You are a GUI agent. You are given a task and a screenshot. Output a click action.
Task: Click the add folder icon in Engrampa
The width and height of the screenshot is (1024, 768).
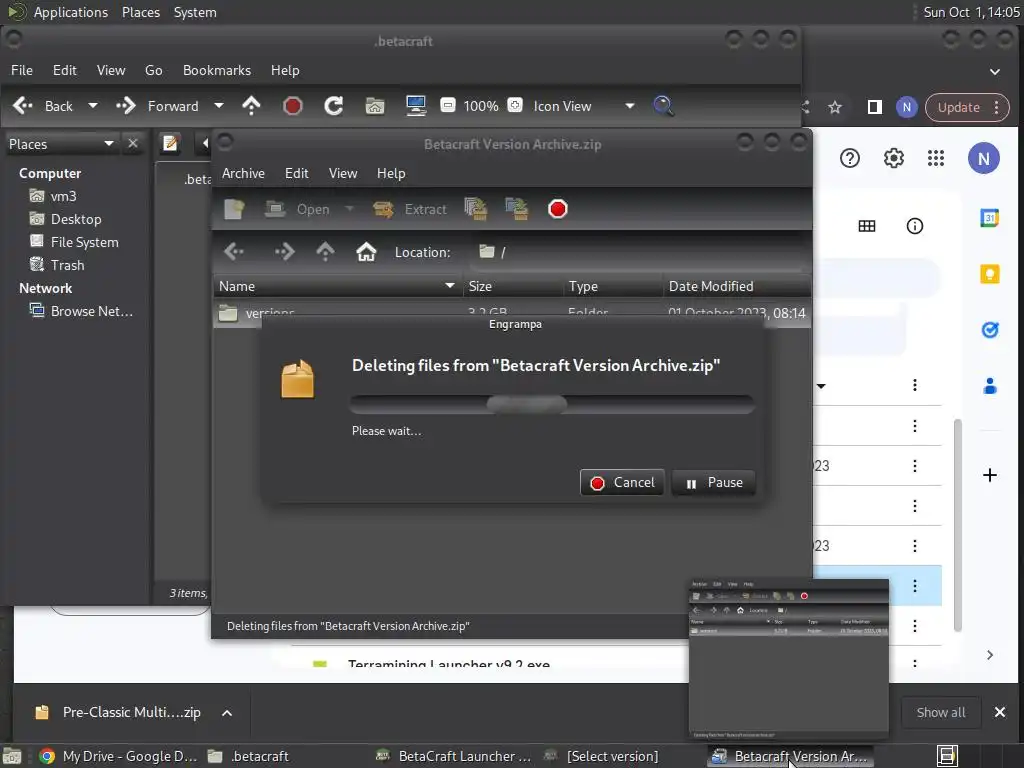pyautogui.click(x=517, y=209)
